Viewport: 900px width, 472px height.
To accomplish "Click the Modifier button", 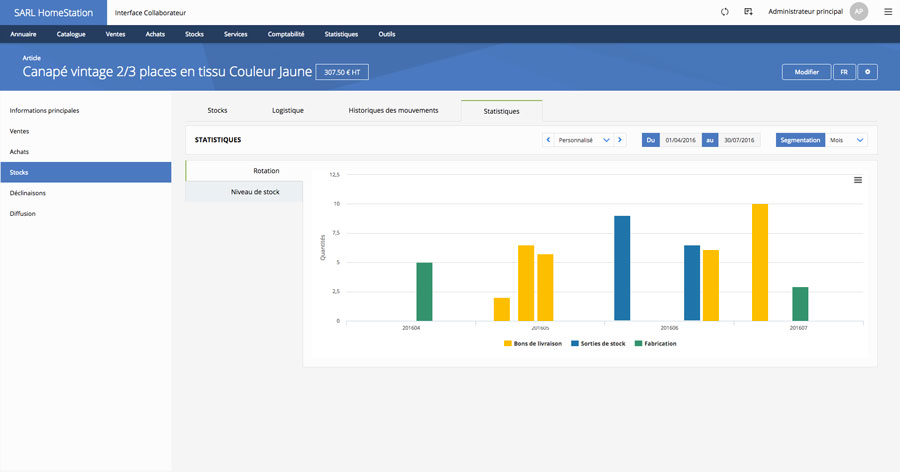I will click(x=806, y=72).
